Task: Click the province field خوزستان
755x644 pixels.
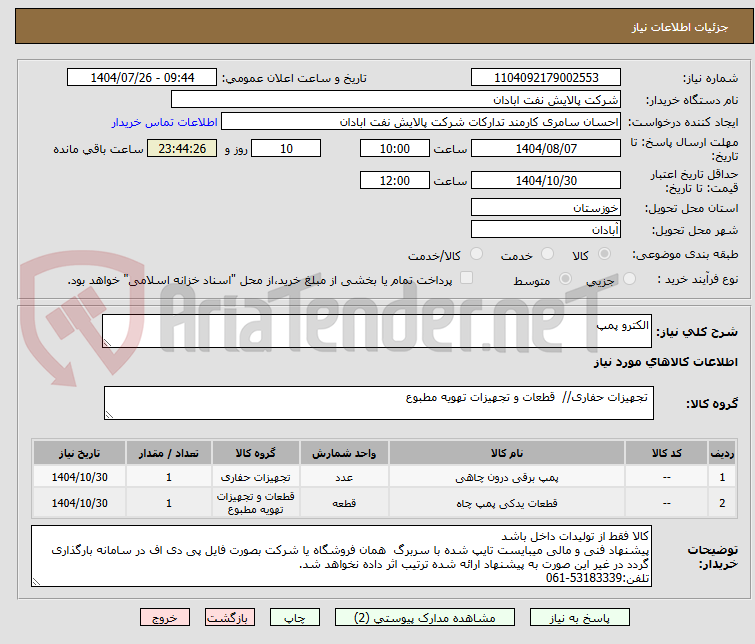Action: point(546,208)
